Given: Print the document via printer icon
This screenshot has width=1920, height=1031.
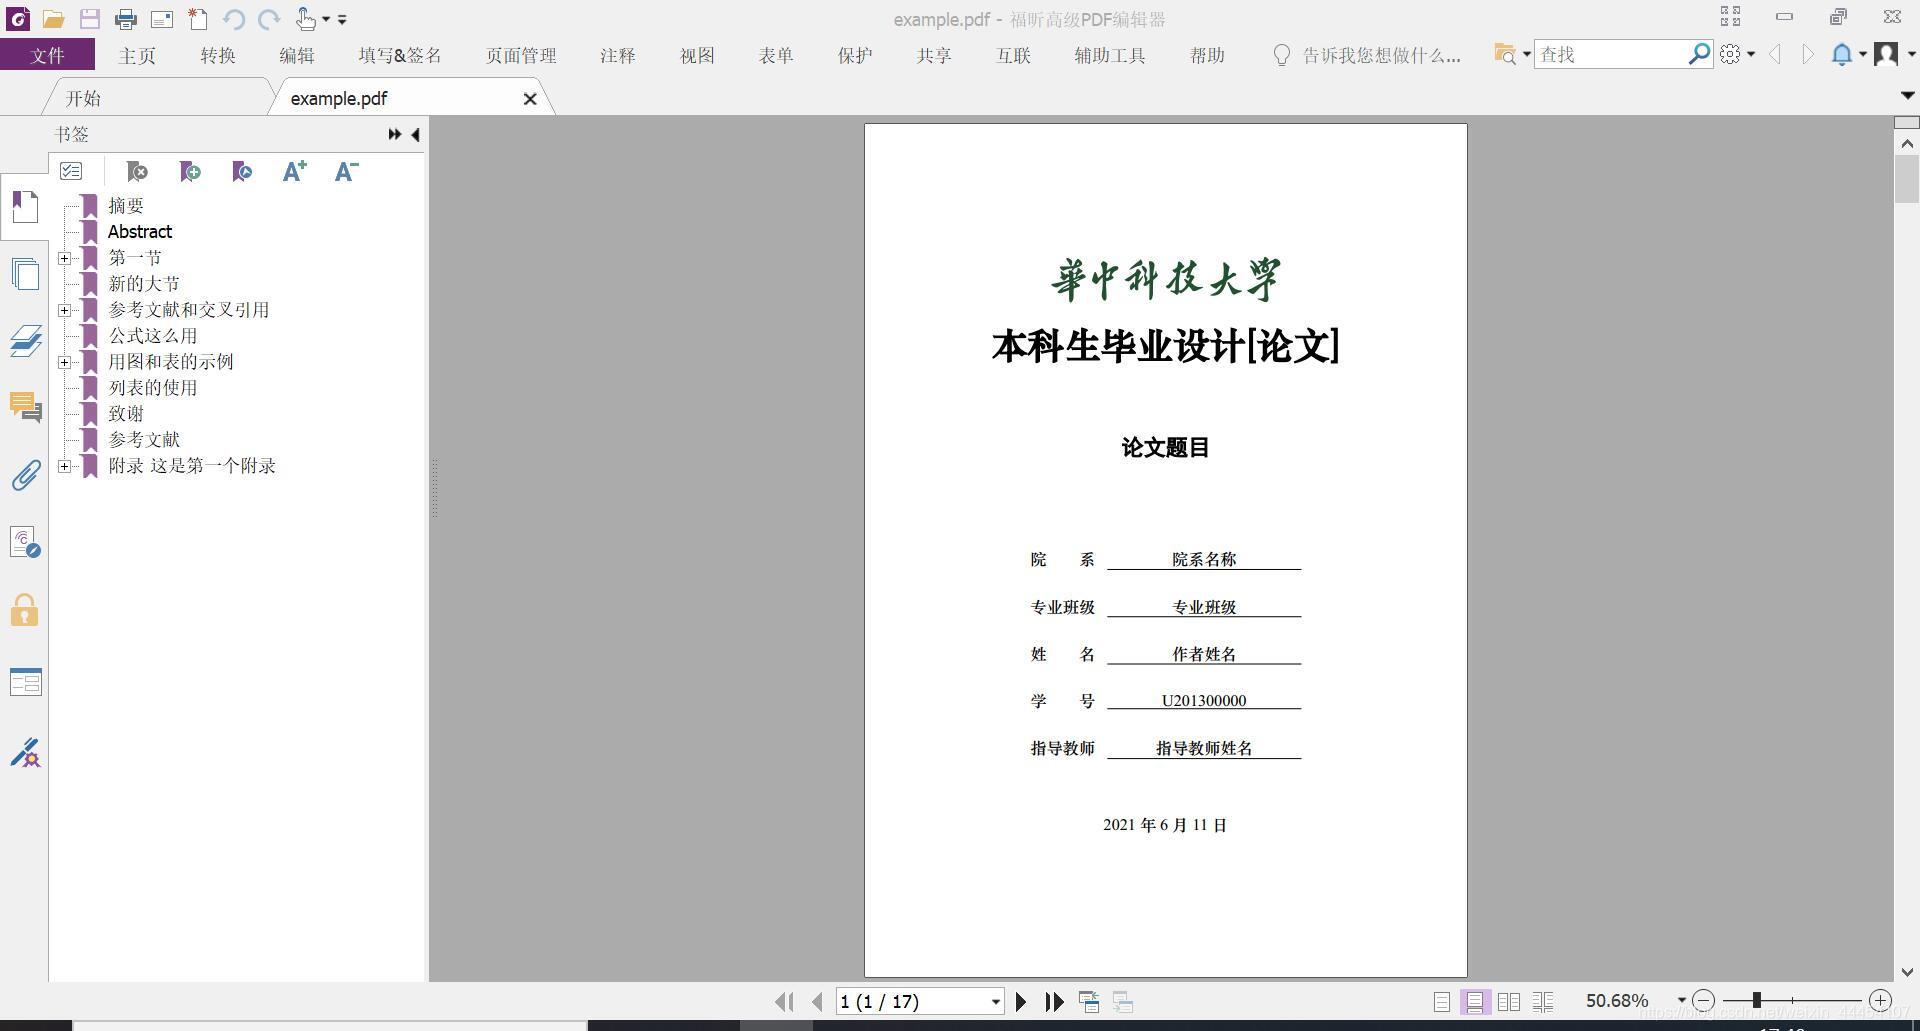Looking at the screenshot, I should (x=126, y=19).
